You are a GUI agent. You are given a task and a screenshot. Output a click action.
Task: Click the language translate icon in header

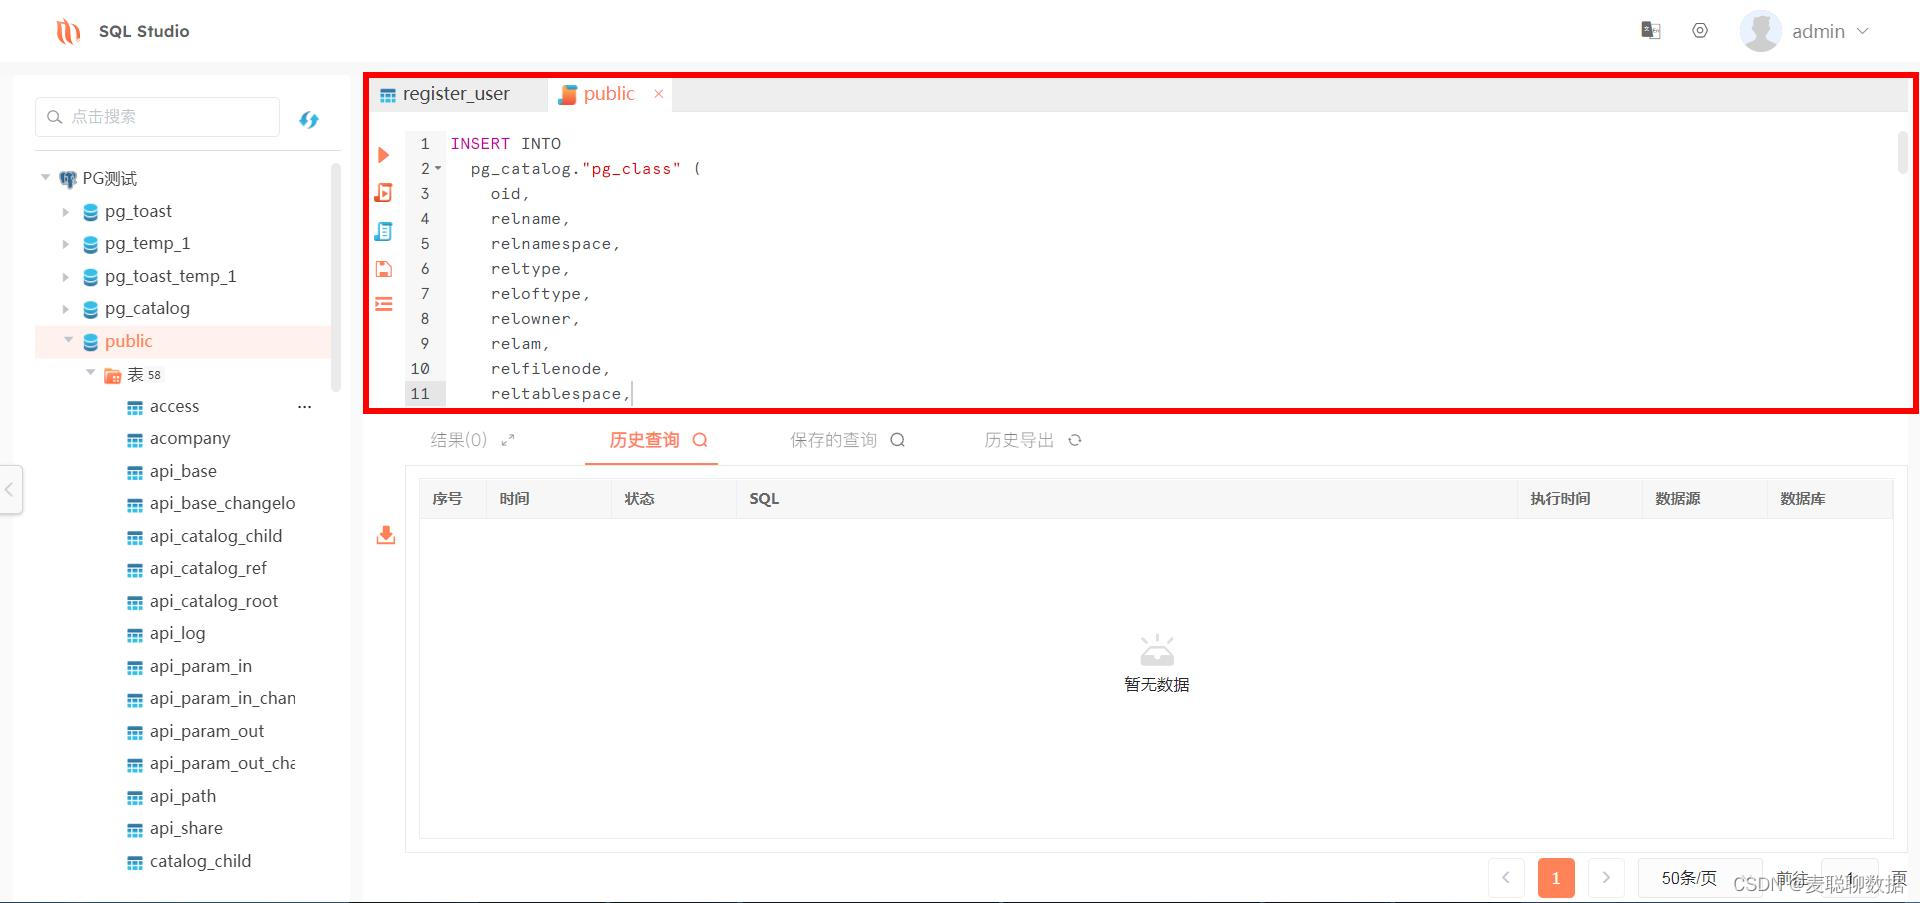[1651, 31]
